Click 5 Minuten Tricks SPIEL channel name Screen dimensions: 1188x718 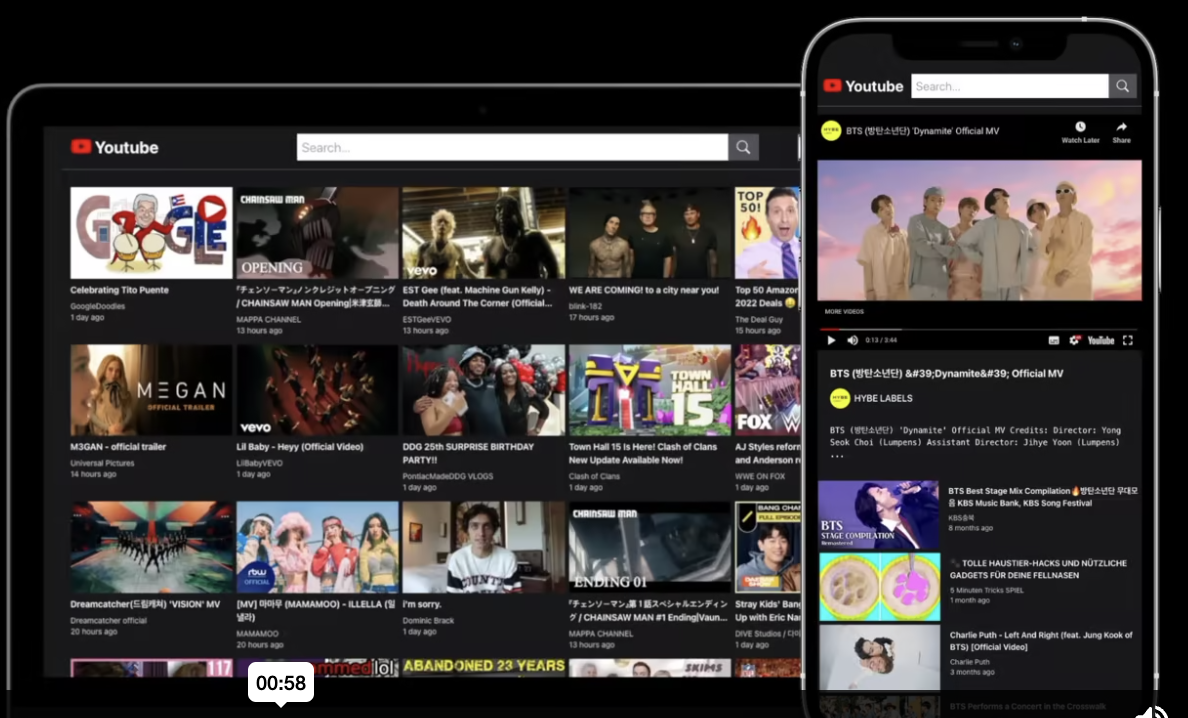tap(986, 590)
